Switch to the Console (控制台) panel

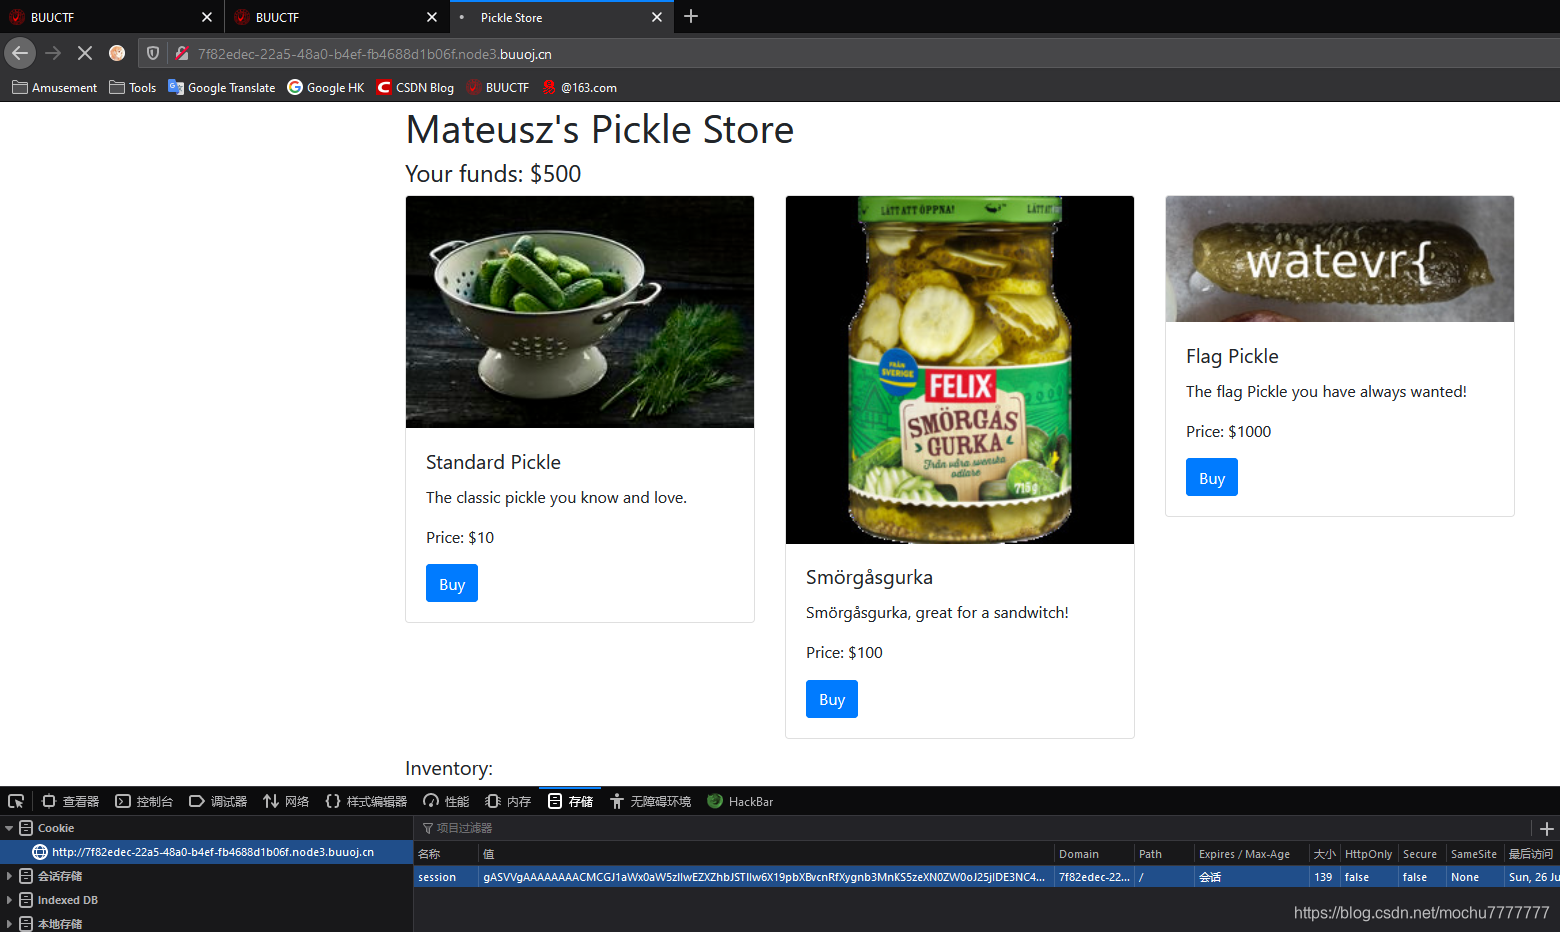tap(143, 800)
